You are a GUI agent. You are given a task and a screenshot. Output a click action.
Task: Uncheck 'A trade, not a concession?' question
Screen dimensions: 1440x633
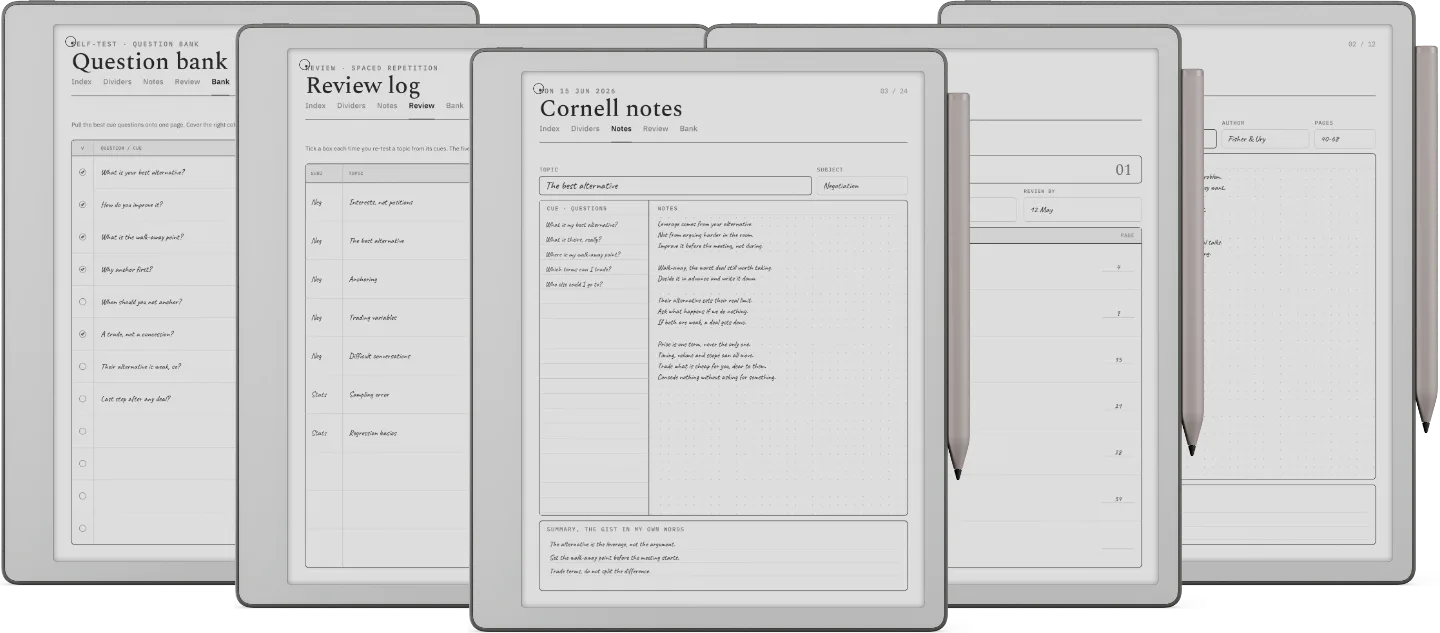pyautogui.click(x=82, y=334)
